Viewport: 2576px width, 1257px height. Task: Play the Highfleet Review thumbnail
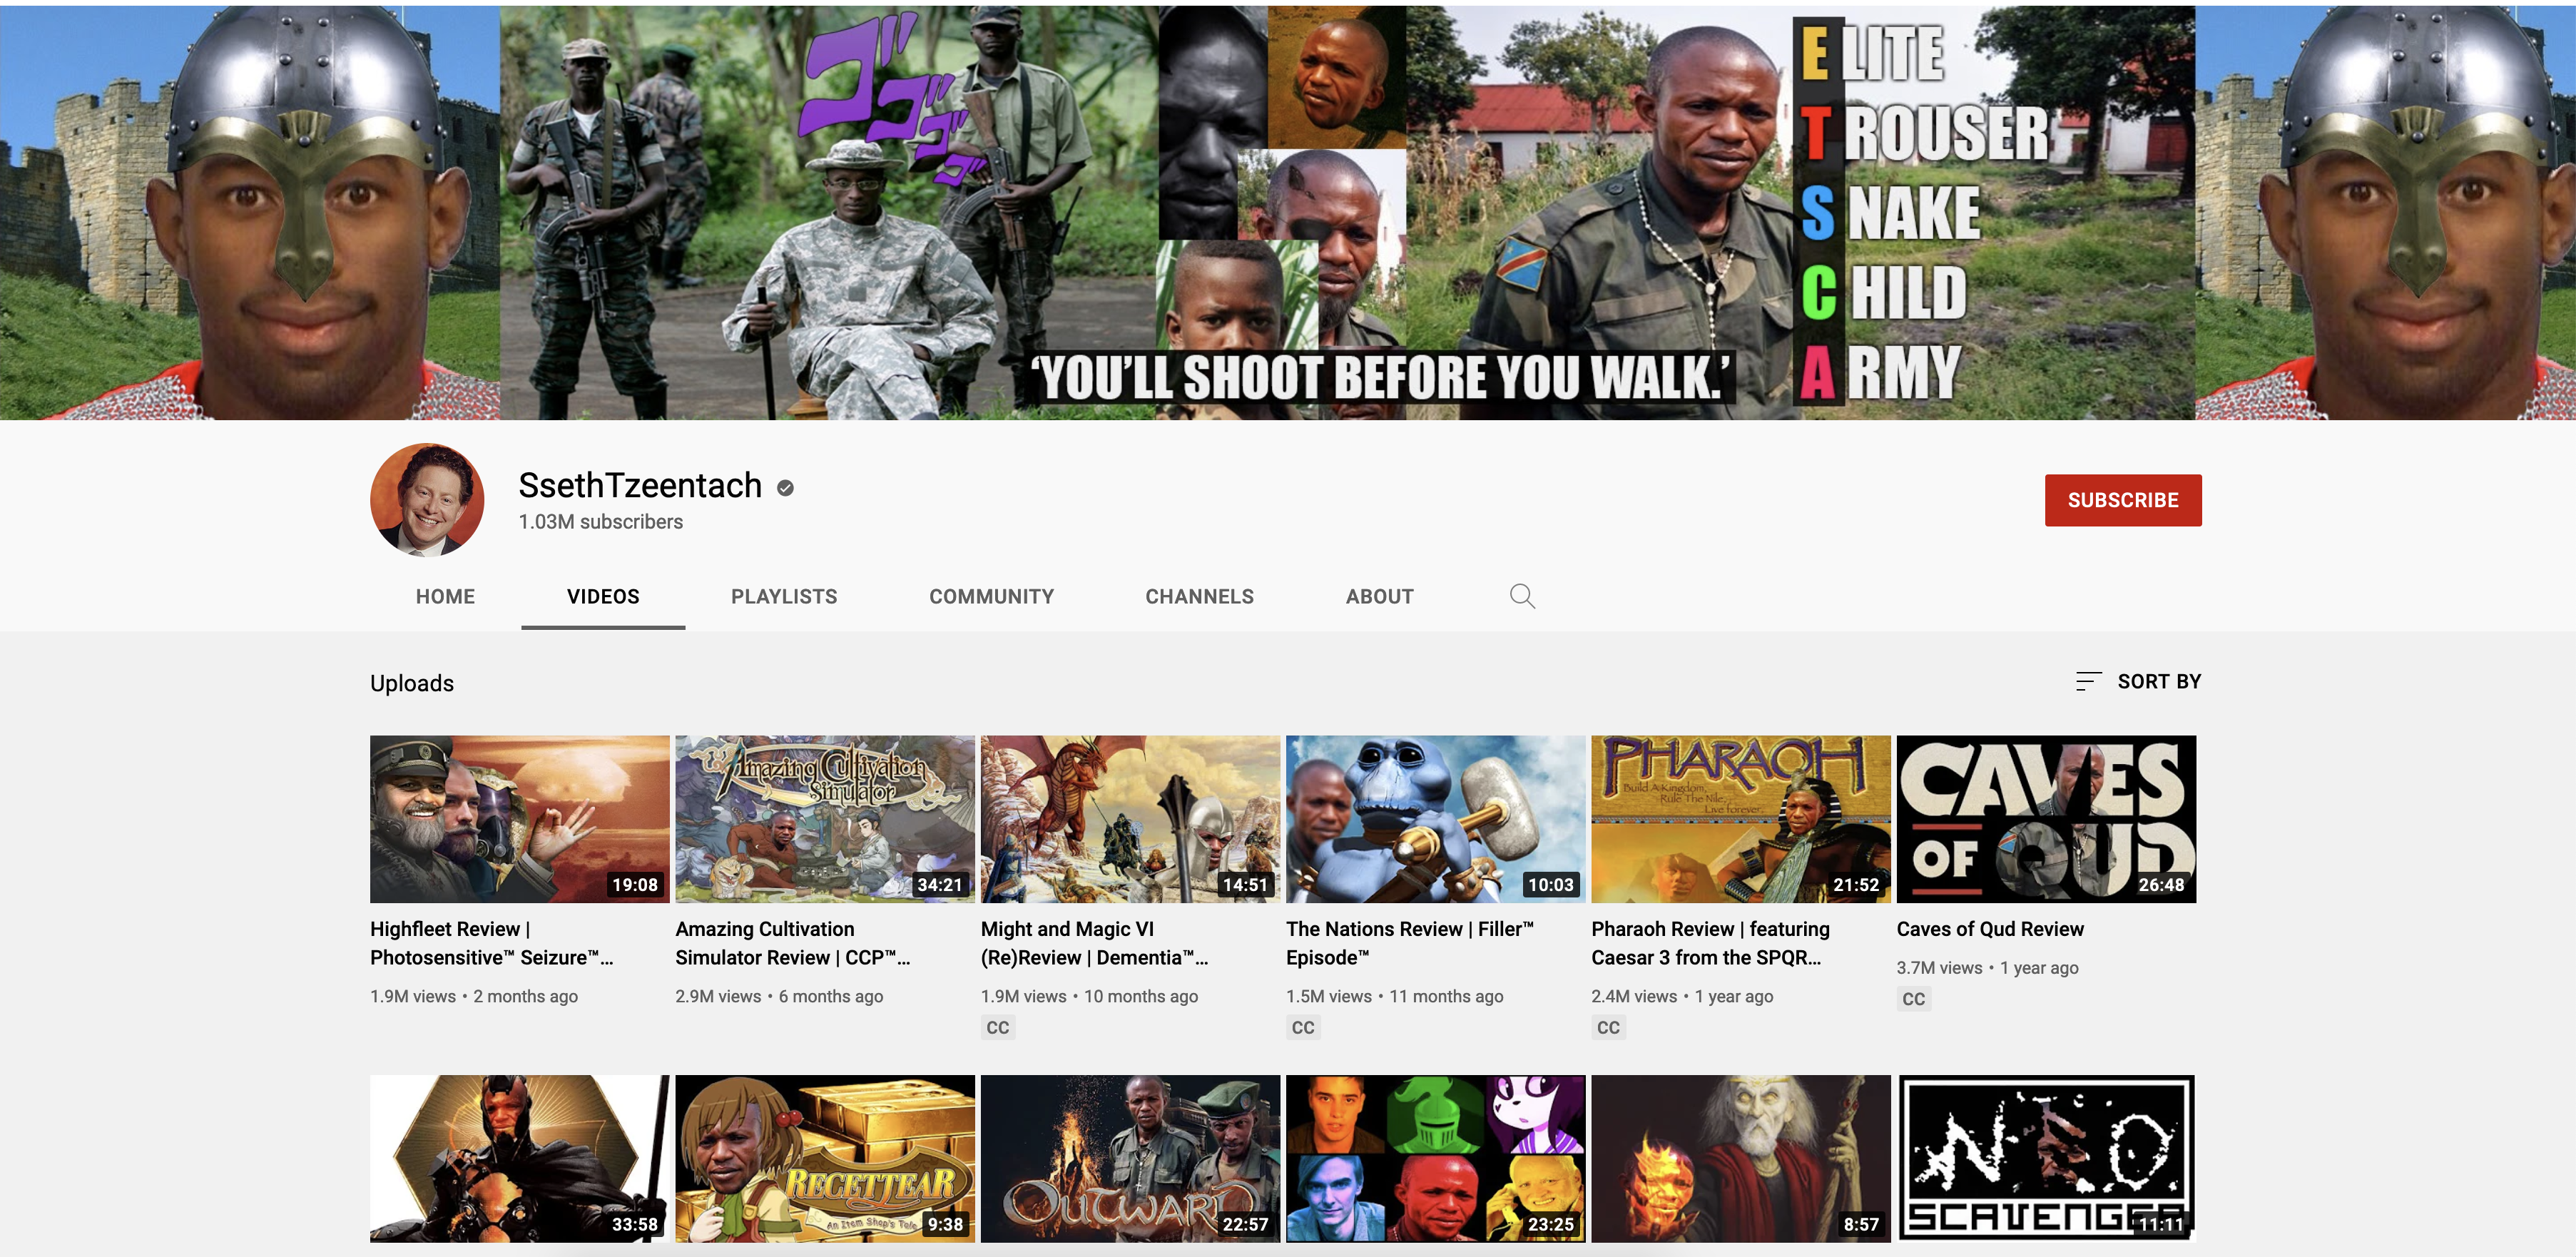coord(520,819)
